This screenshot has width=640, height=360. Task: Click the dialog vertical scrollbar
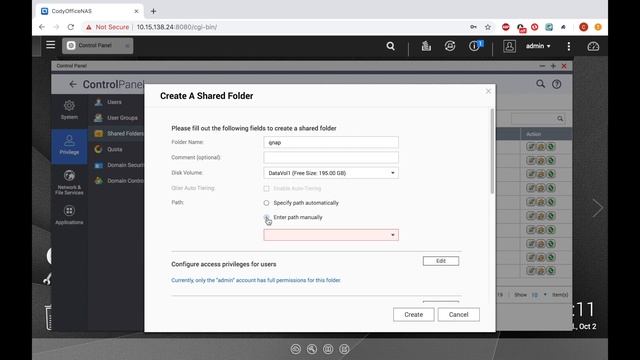pos(492,151)
